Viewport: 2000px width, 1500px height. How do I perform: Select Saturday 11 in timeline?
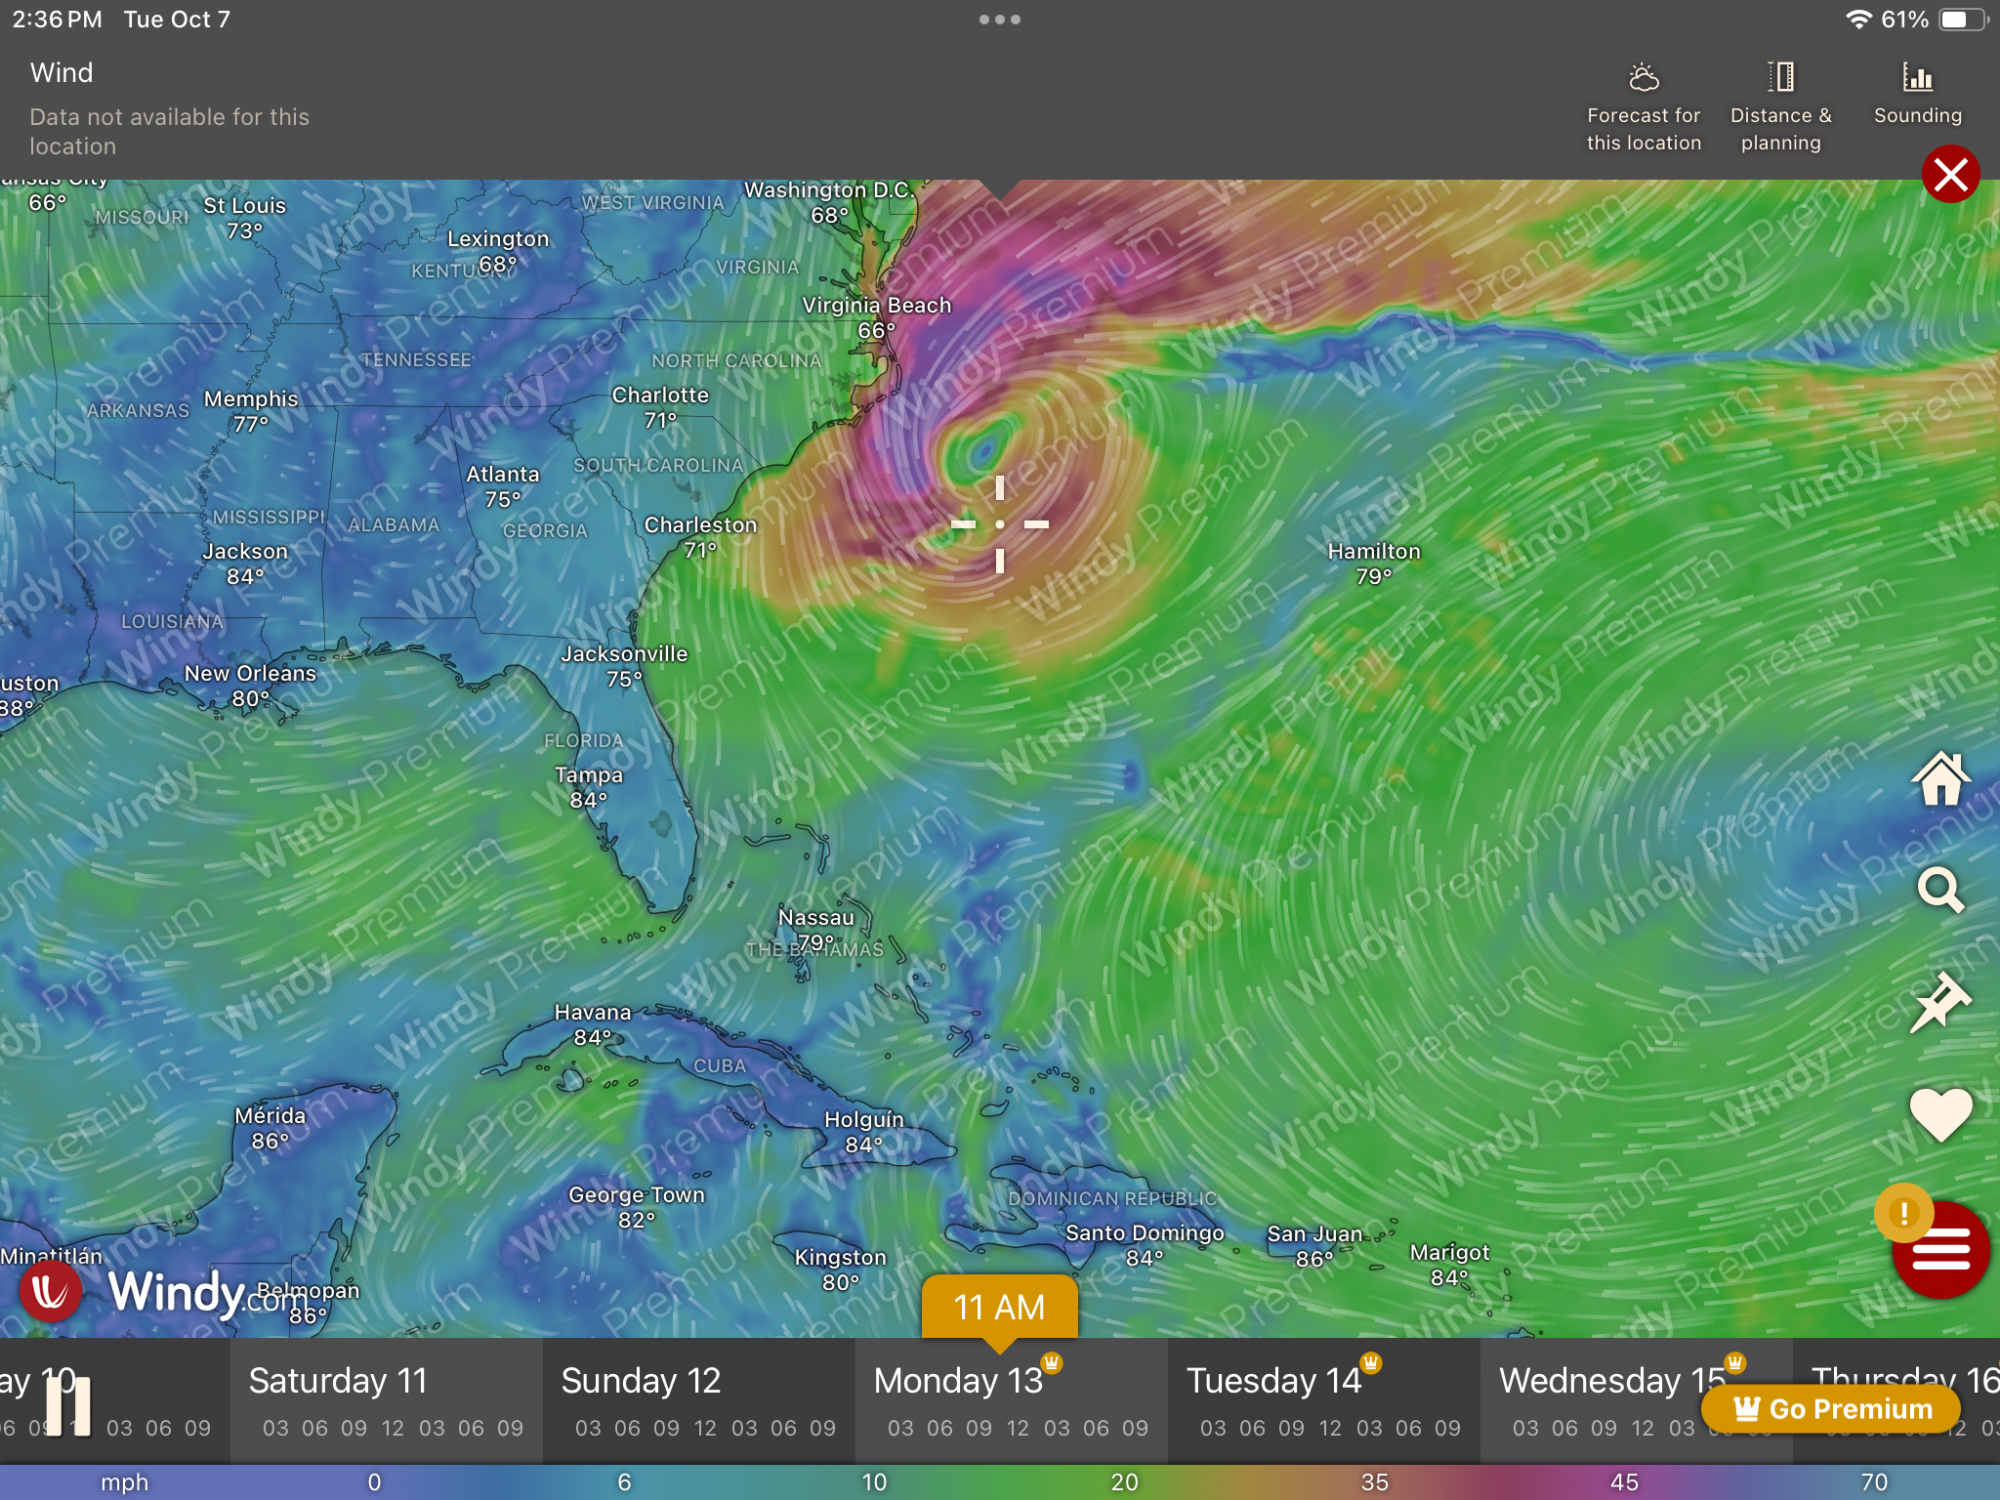(x=338, y=1381)
